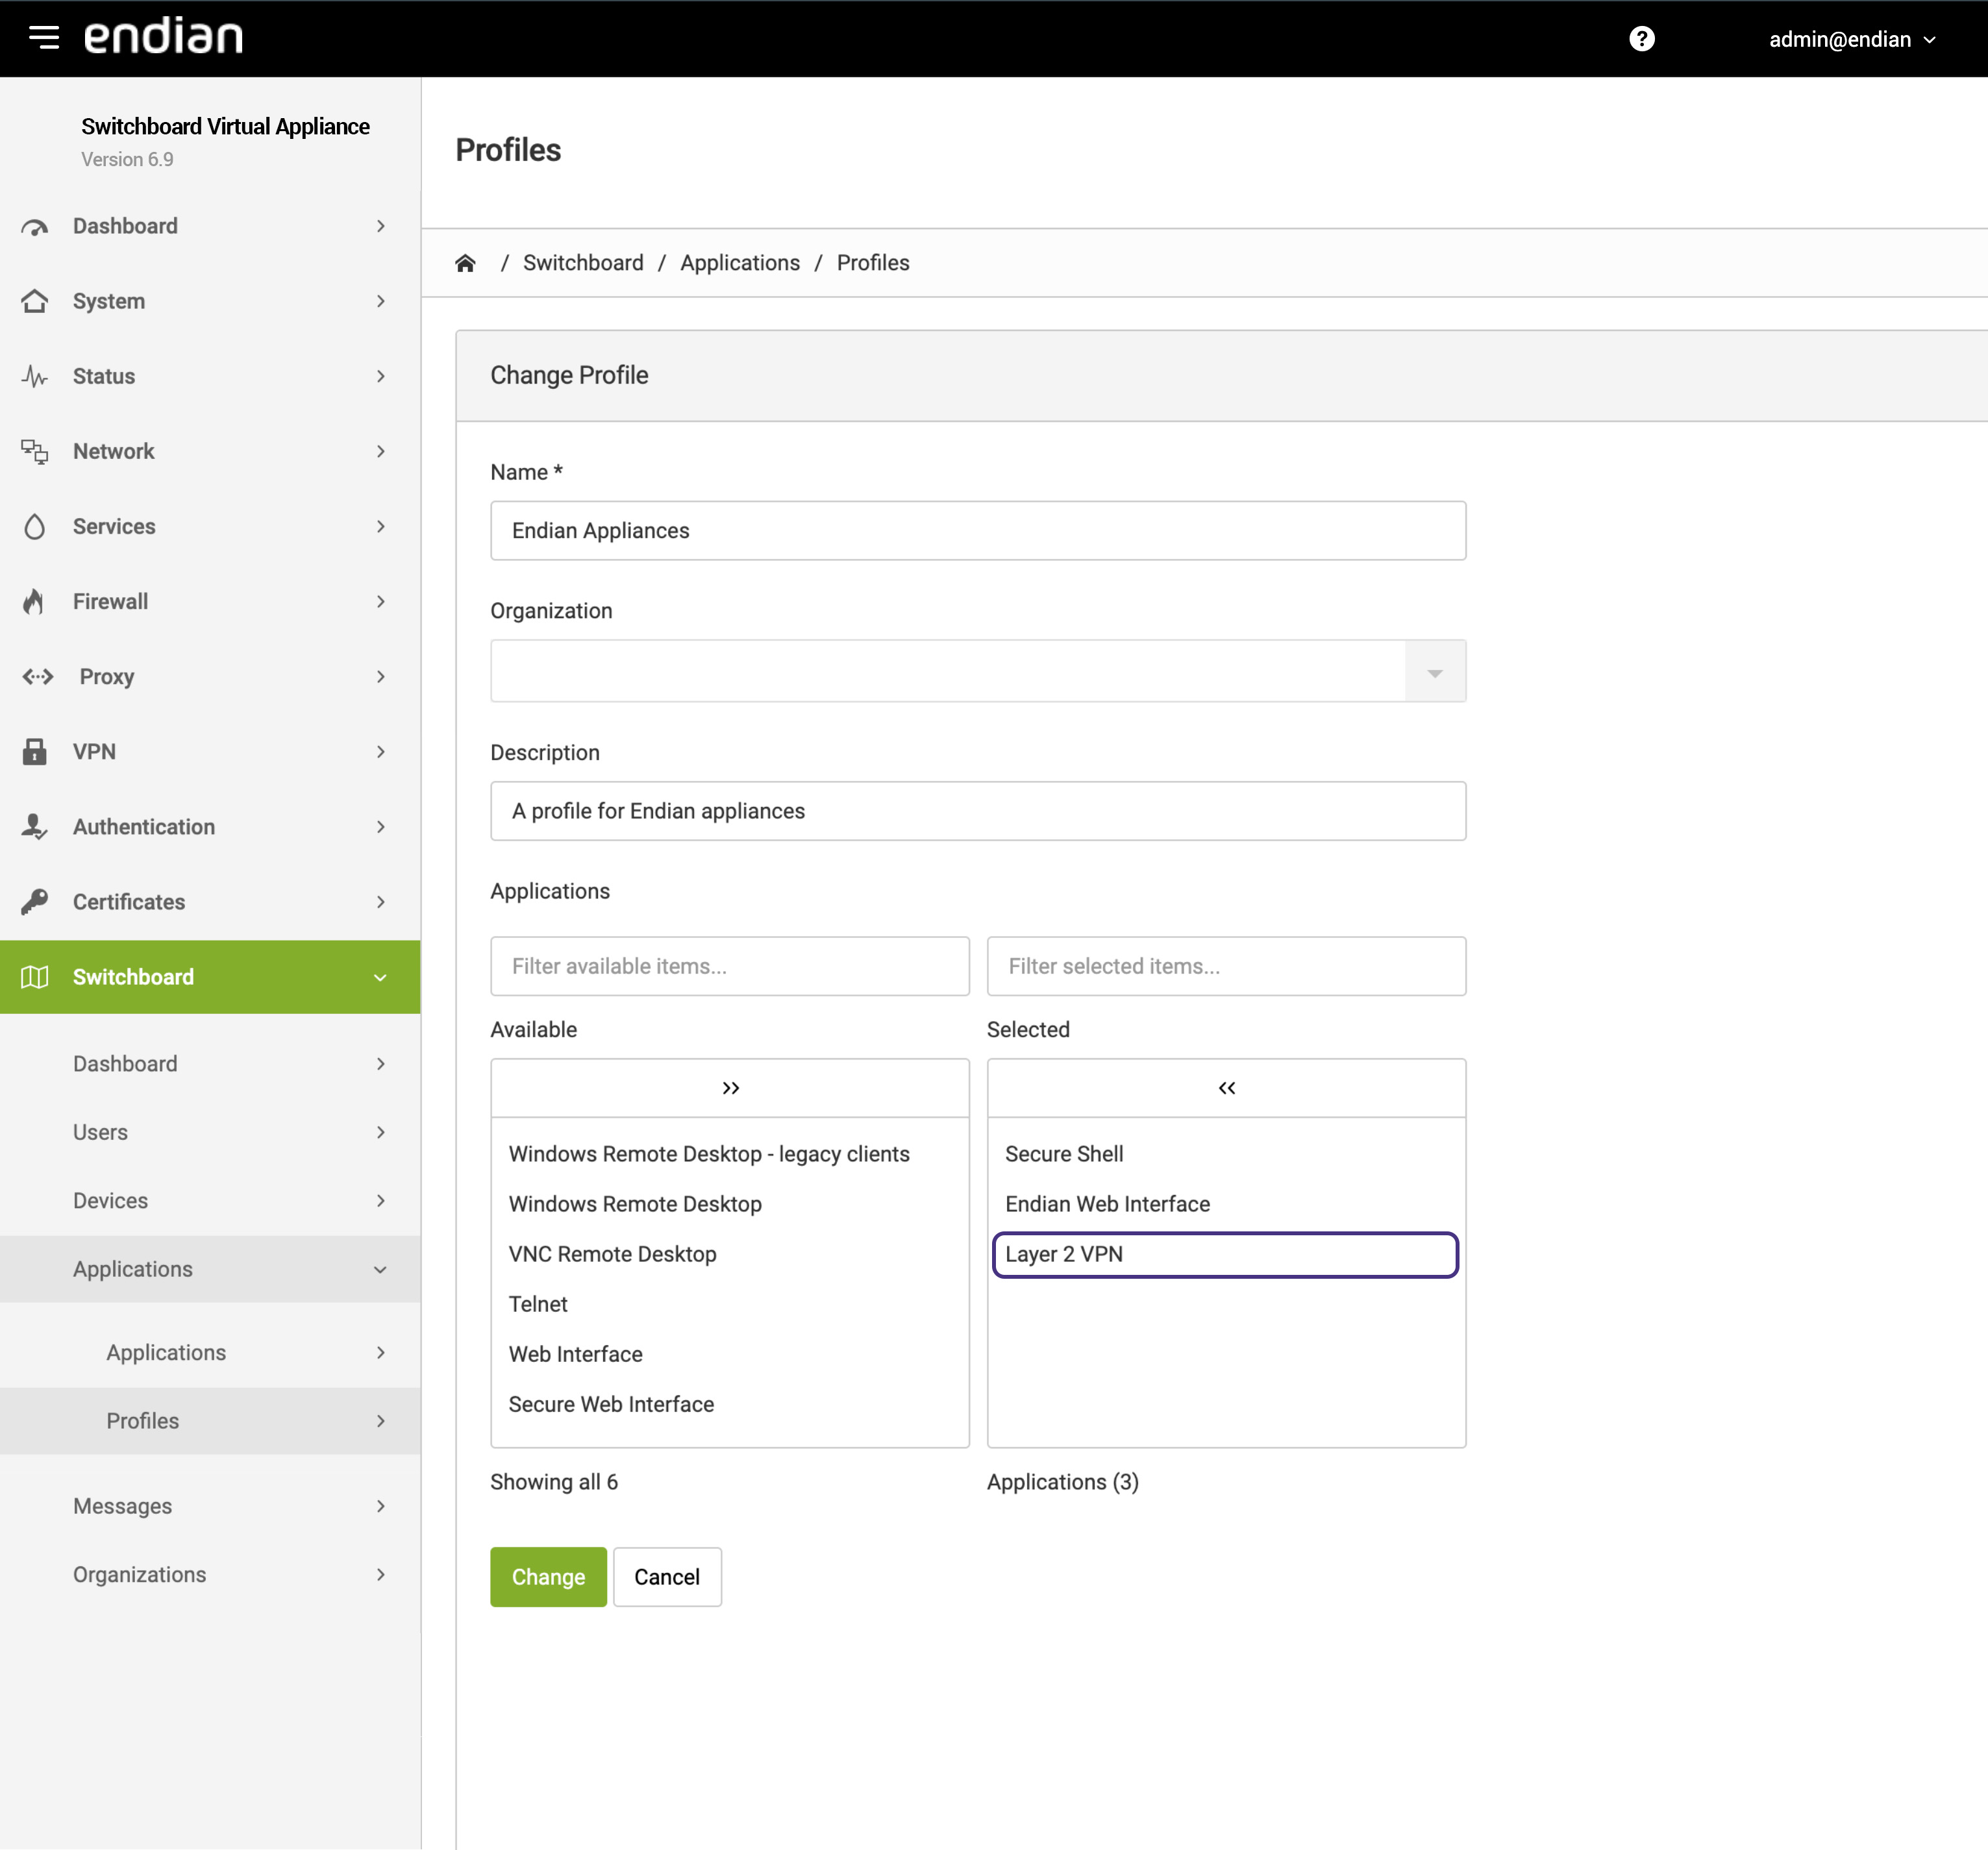This screenshot has height=1850, width=1988.
Task: Expand the top Dashboard menu chevron
Action: tap(380, 226)
